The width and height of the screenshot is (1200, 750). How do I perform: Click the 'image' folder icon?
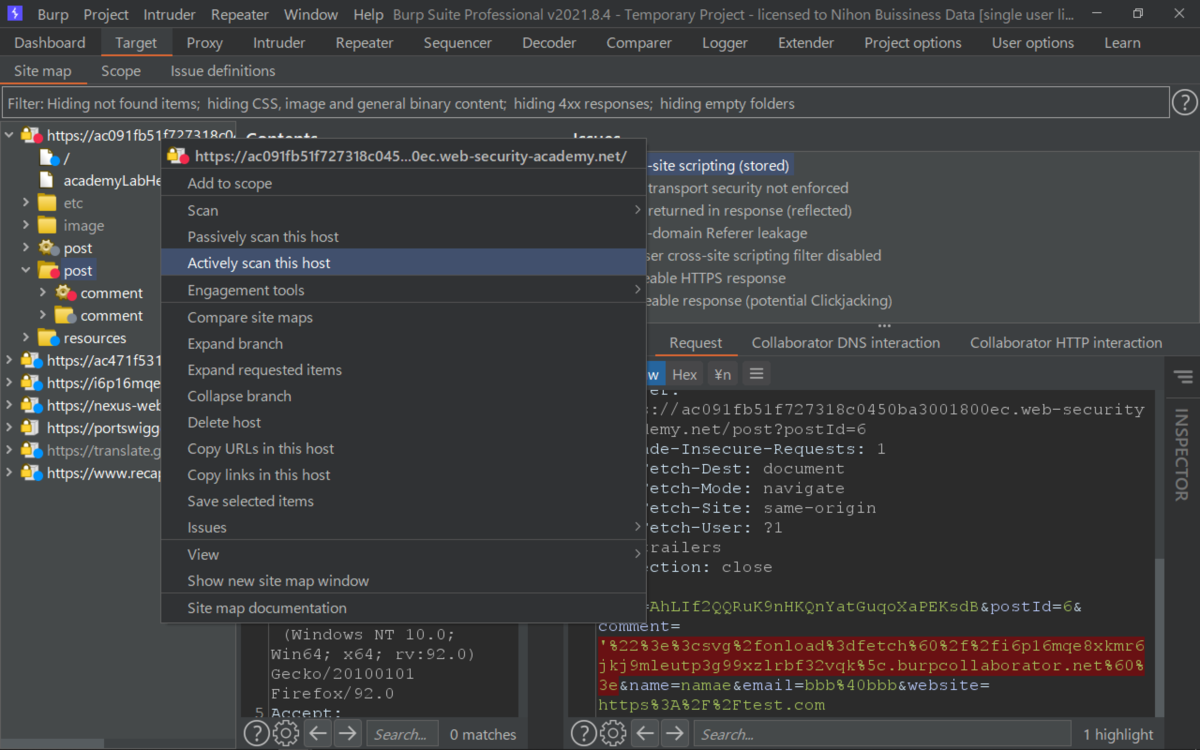47,225
